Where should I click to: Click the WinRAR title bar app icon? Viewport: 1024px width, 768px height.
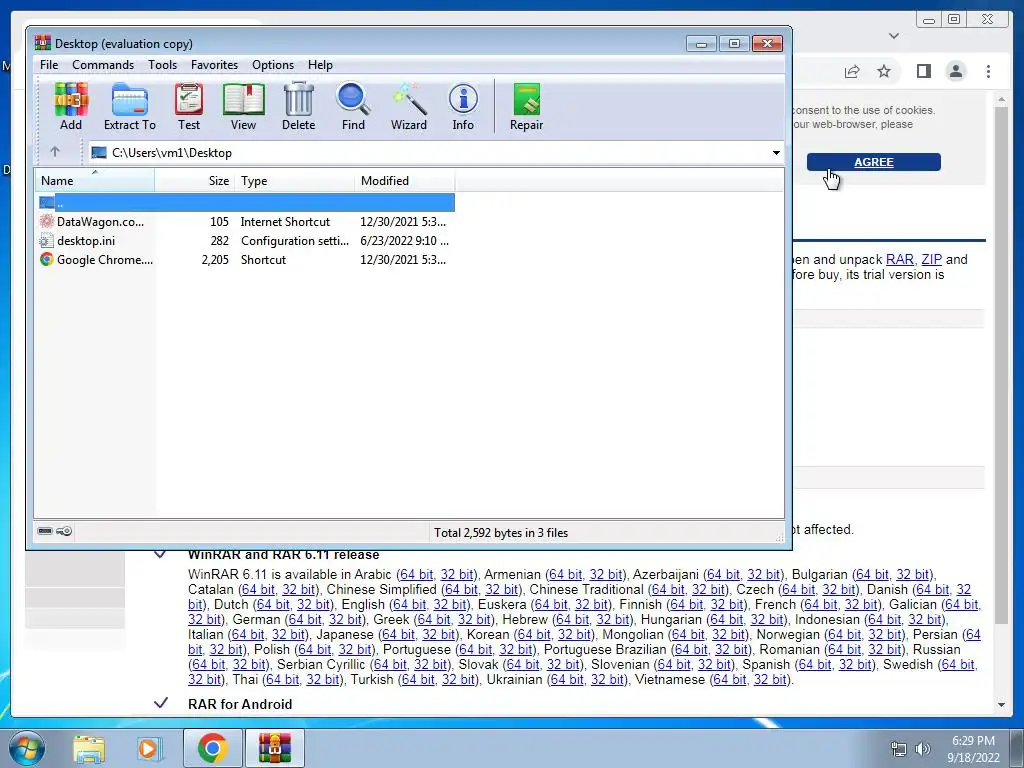pyautogui.click(x=42, y=43)
